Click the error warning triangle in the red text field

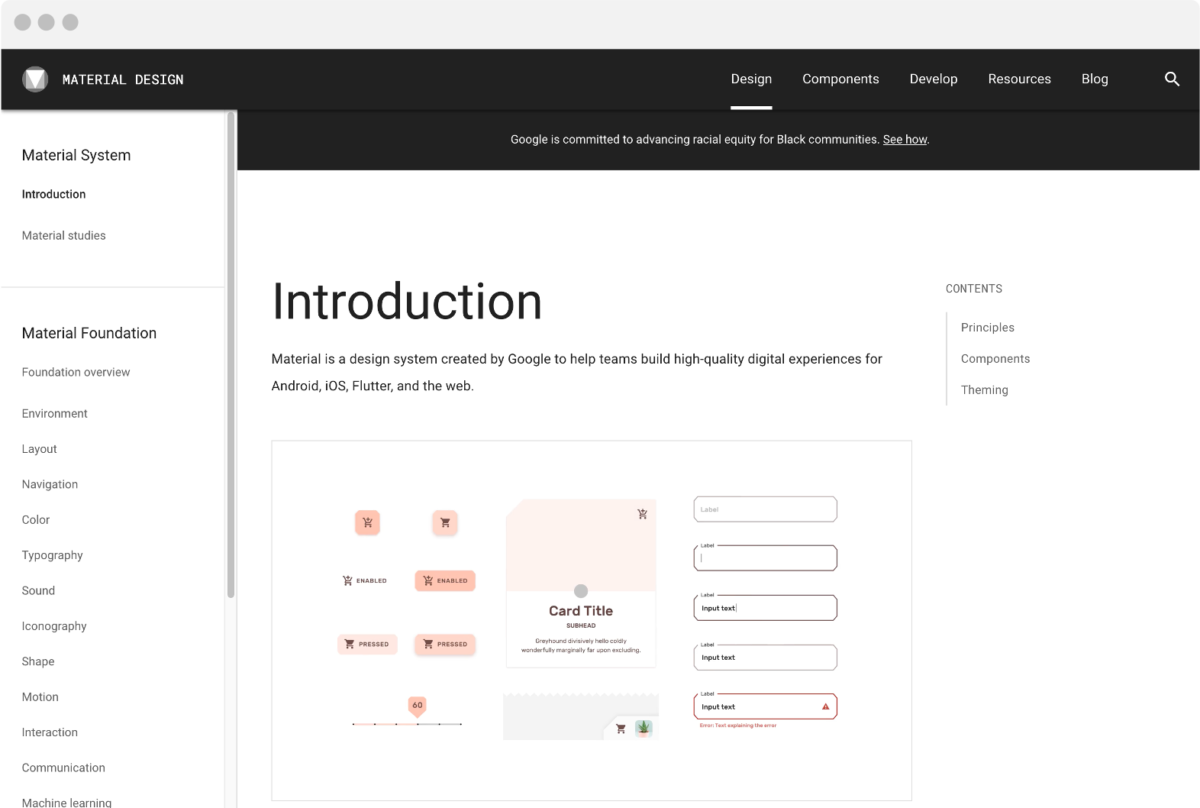[x=824, y=705]
